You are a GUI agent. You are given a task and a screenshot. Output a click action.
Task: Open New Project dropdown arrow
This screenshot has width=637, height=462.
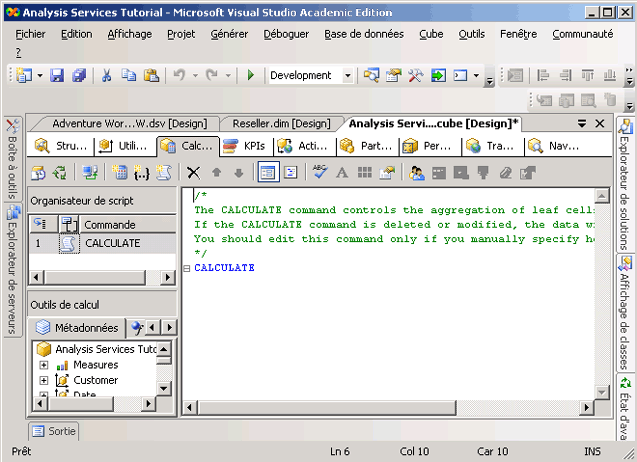(x=40, y=76)
